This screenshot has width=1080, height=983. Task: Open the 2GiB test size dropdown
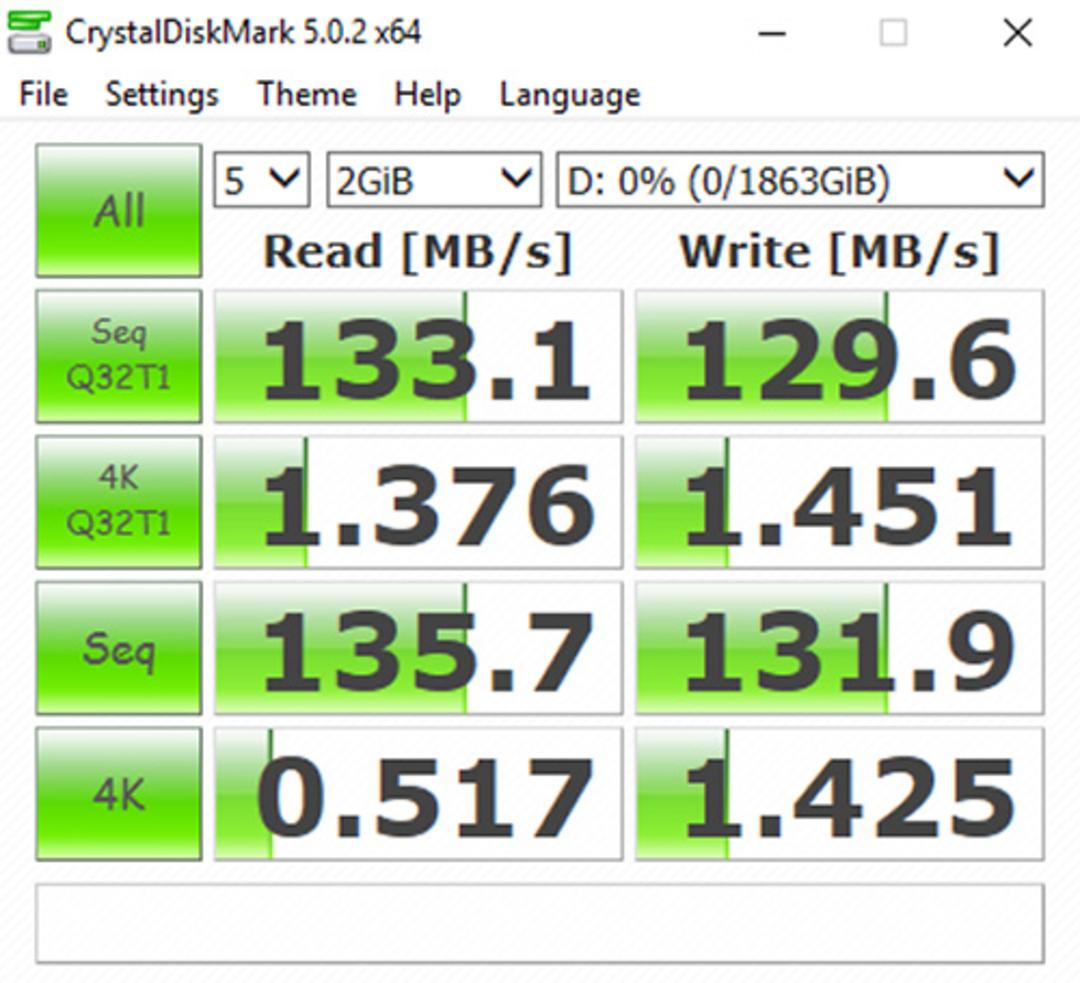click(434, 180)
